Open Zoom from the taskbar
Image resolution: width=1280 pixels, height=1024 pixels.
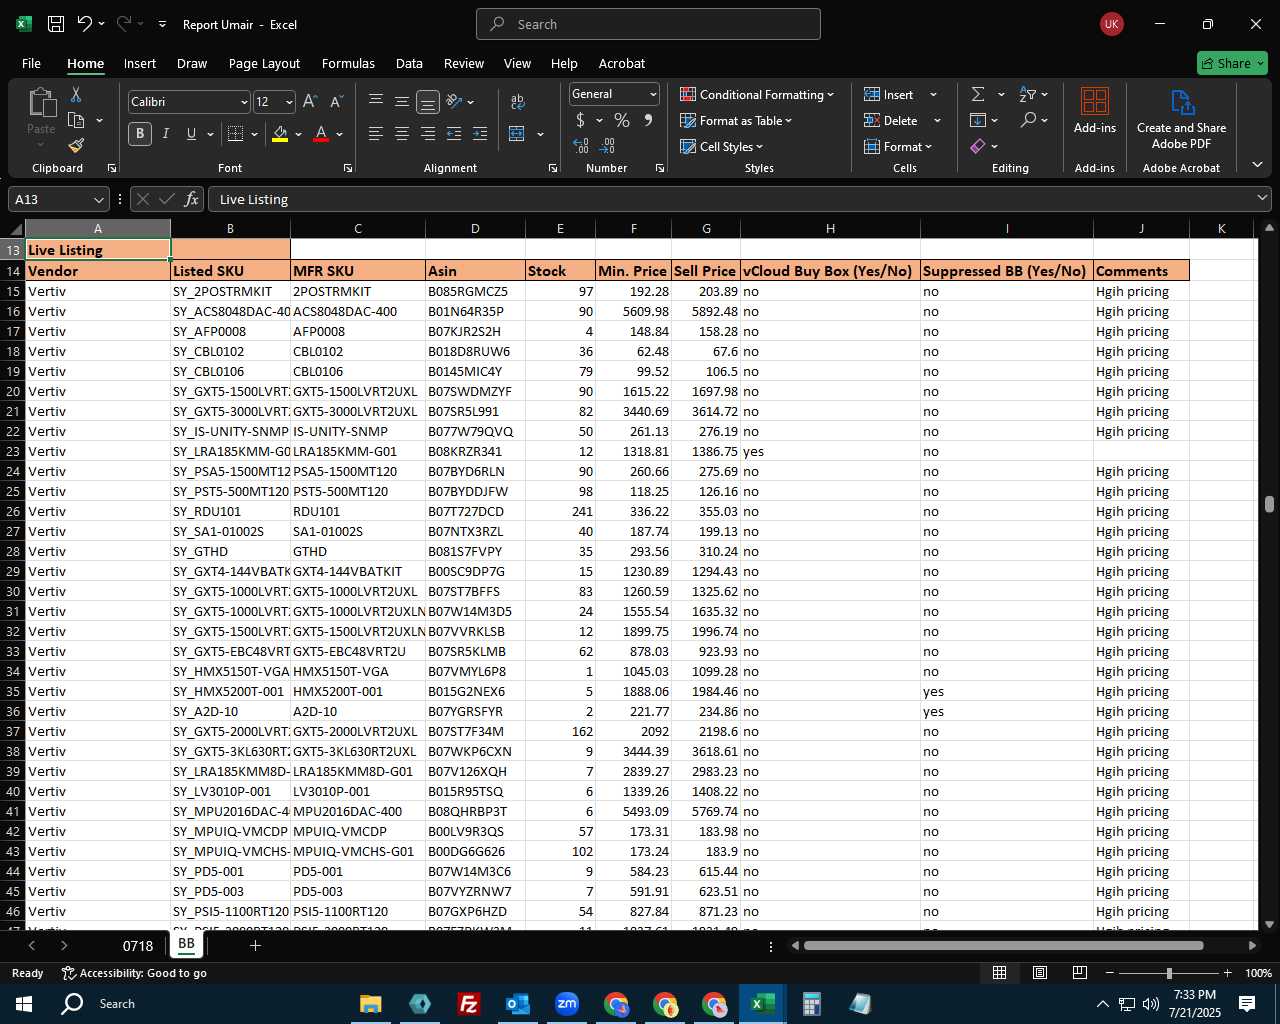567,1003
